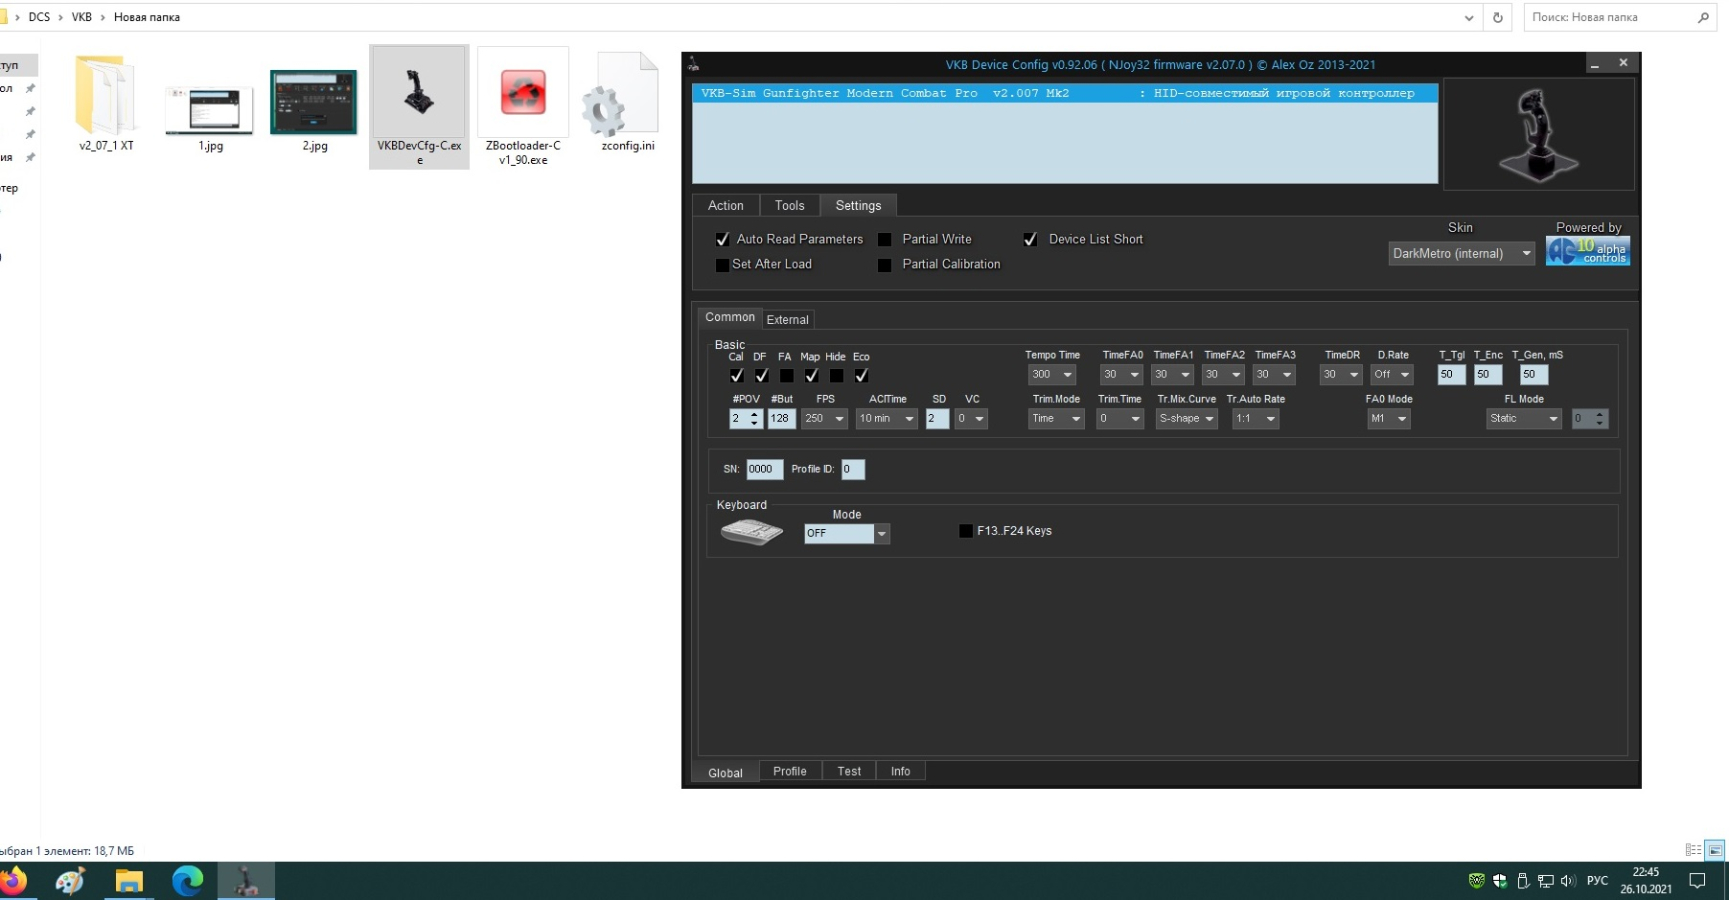The width and height of the screenshot is (1729, 900).
Task: Expand the Explorer address bar history dropdown
Action: click(x=1468, y=17)
